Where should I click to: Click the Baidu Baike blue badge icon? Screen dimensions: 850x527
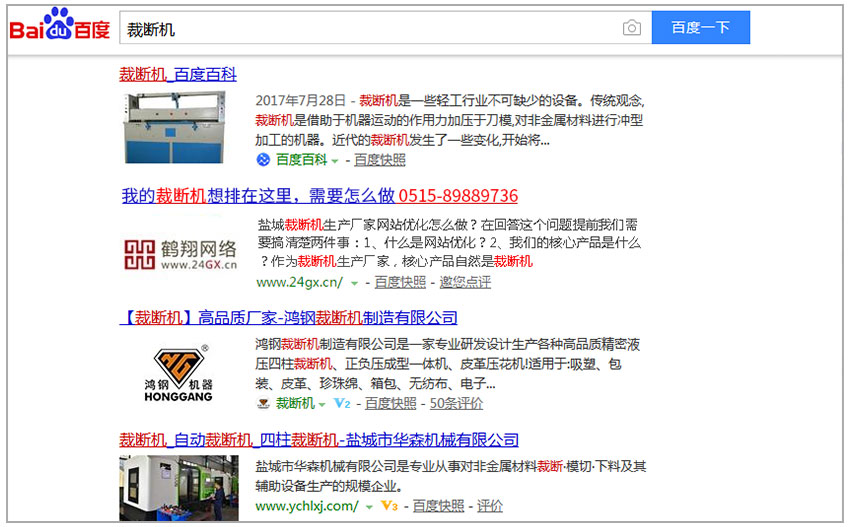tap(263, 160)
